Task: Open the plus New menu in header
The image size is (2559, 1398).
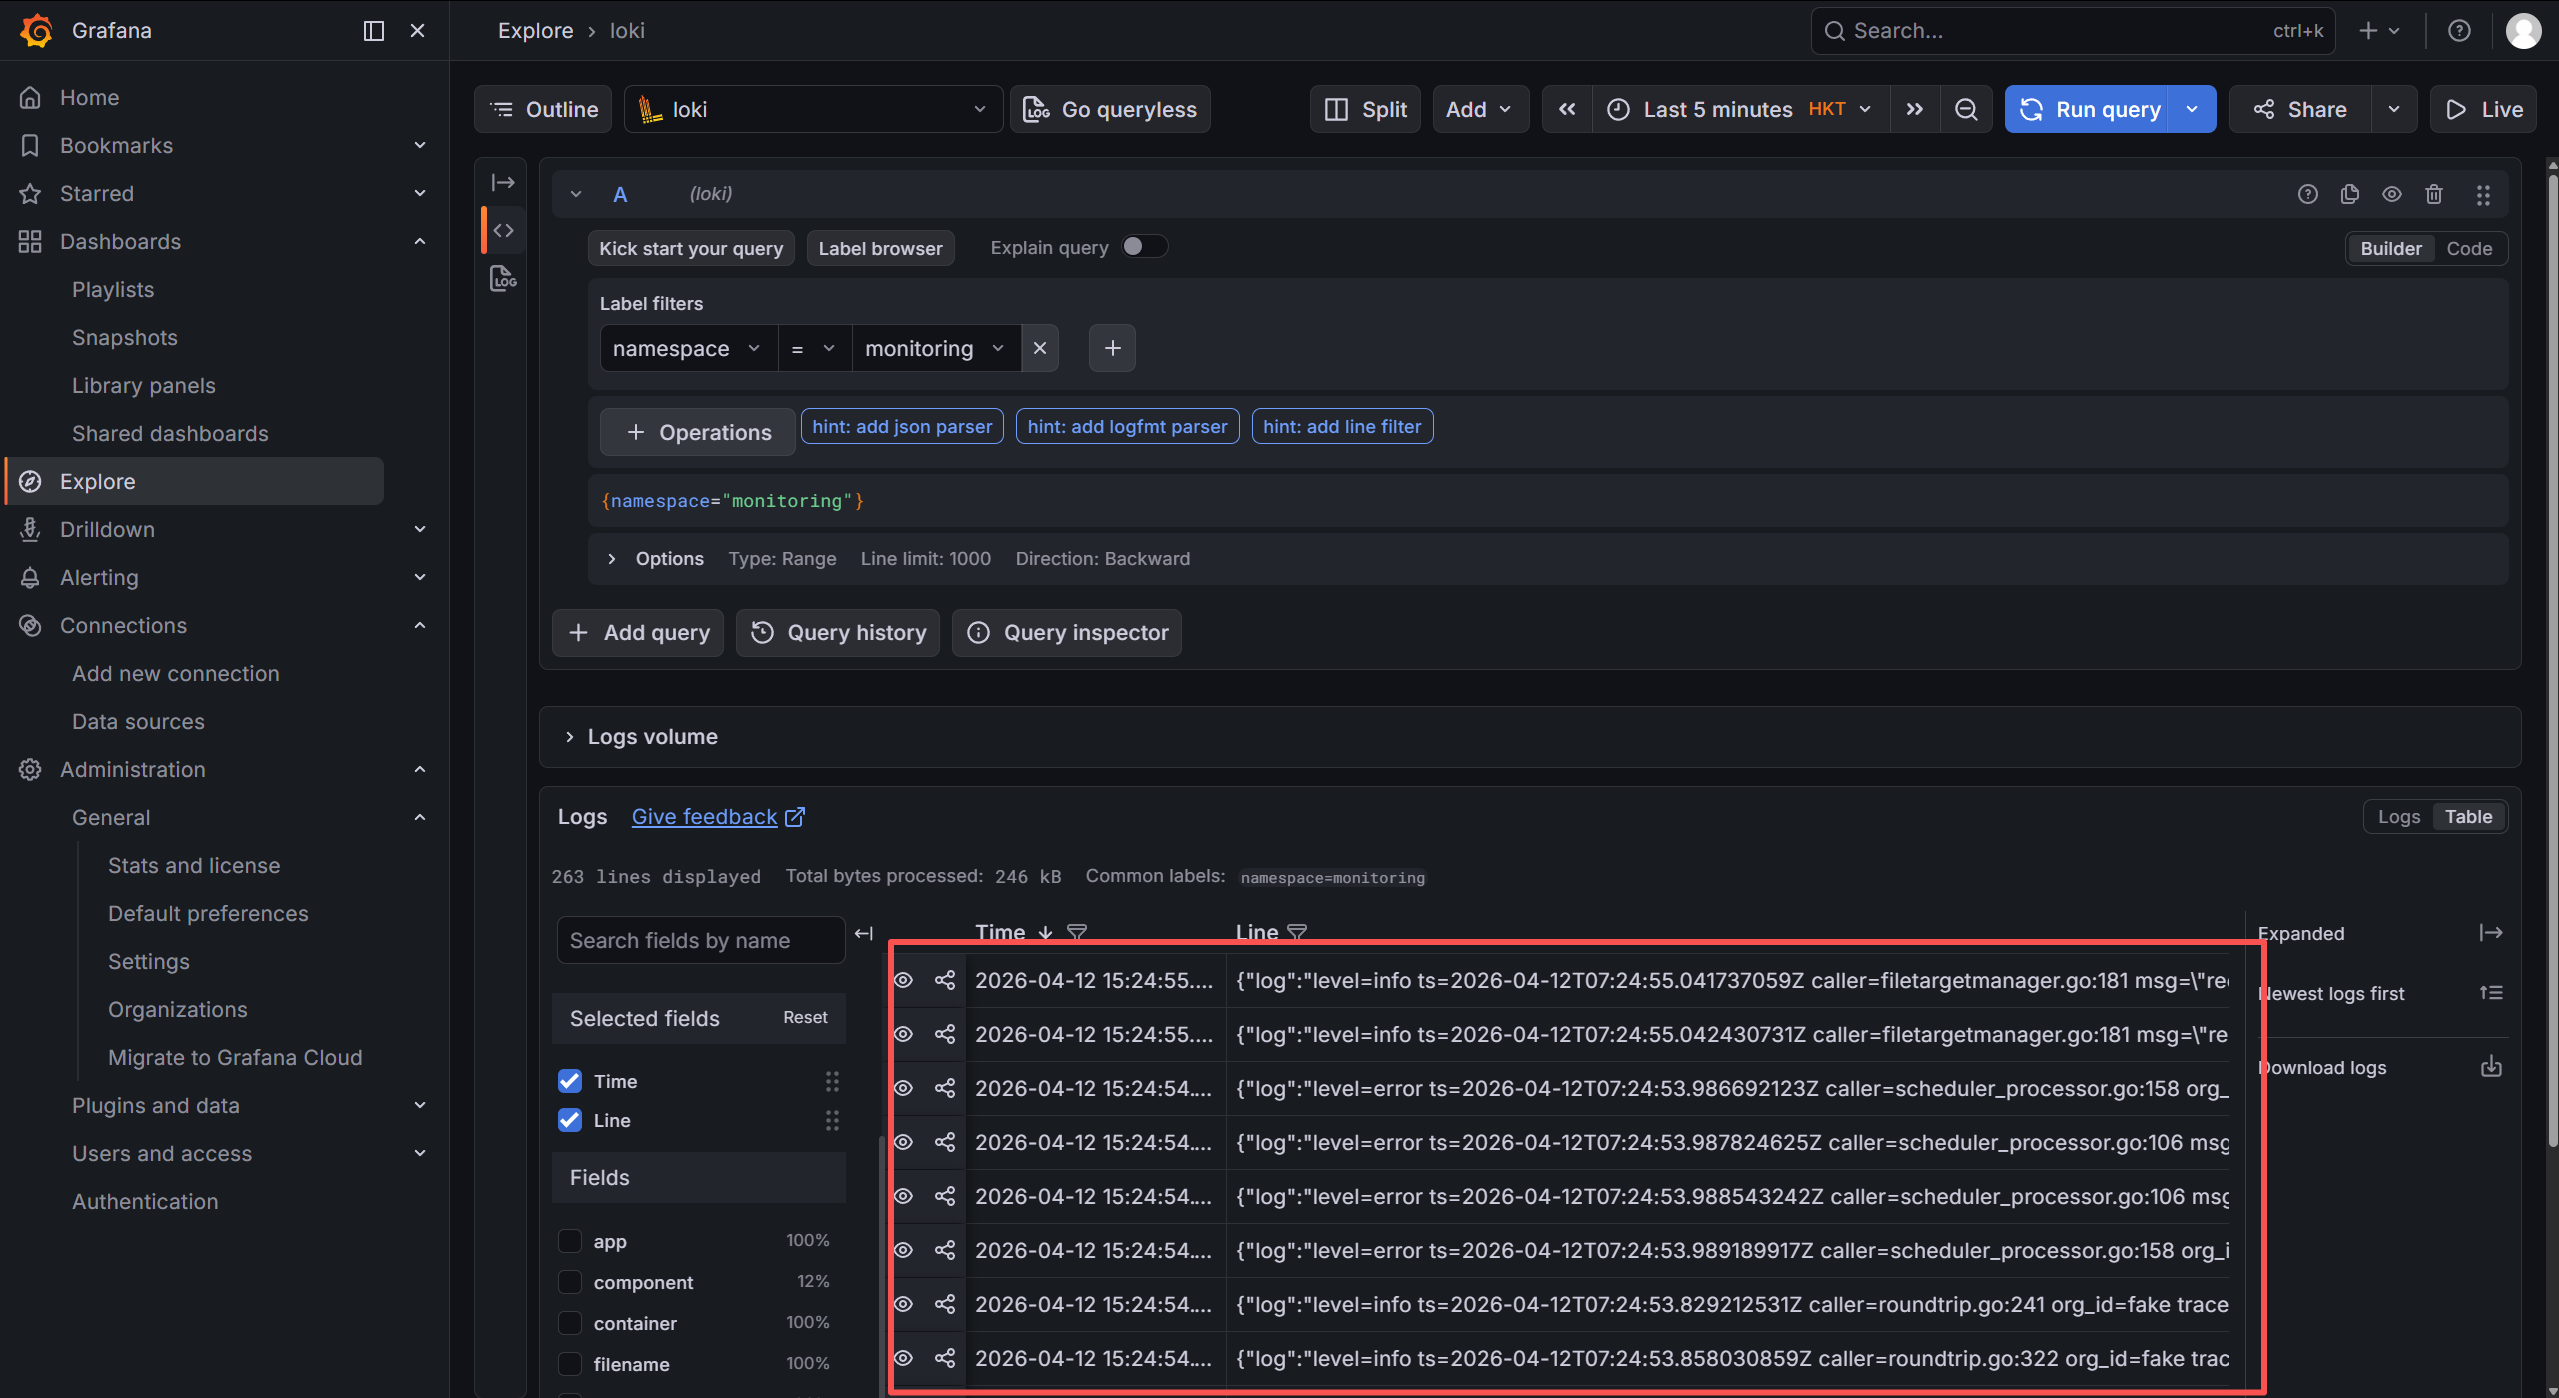Action: click(2379, 31)
